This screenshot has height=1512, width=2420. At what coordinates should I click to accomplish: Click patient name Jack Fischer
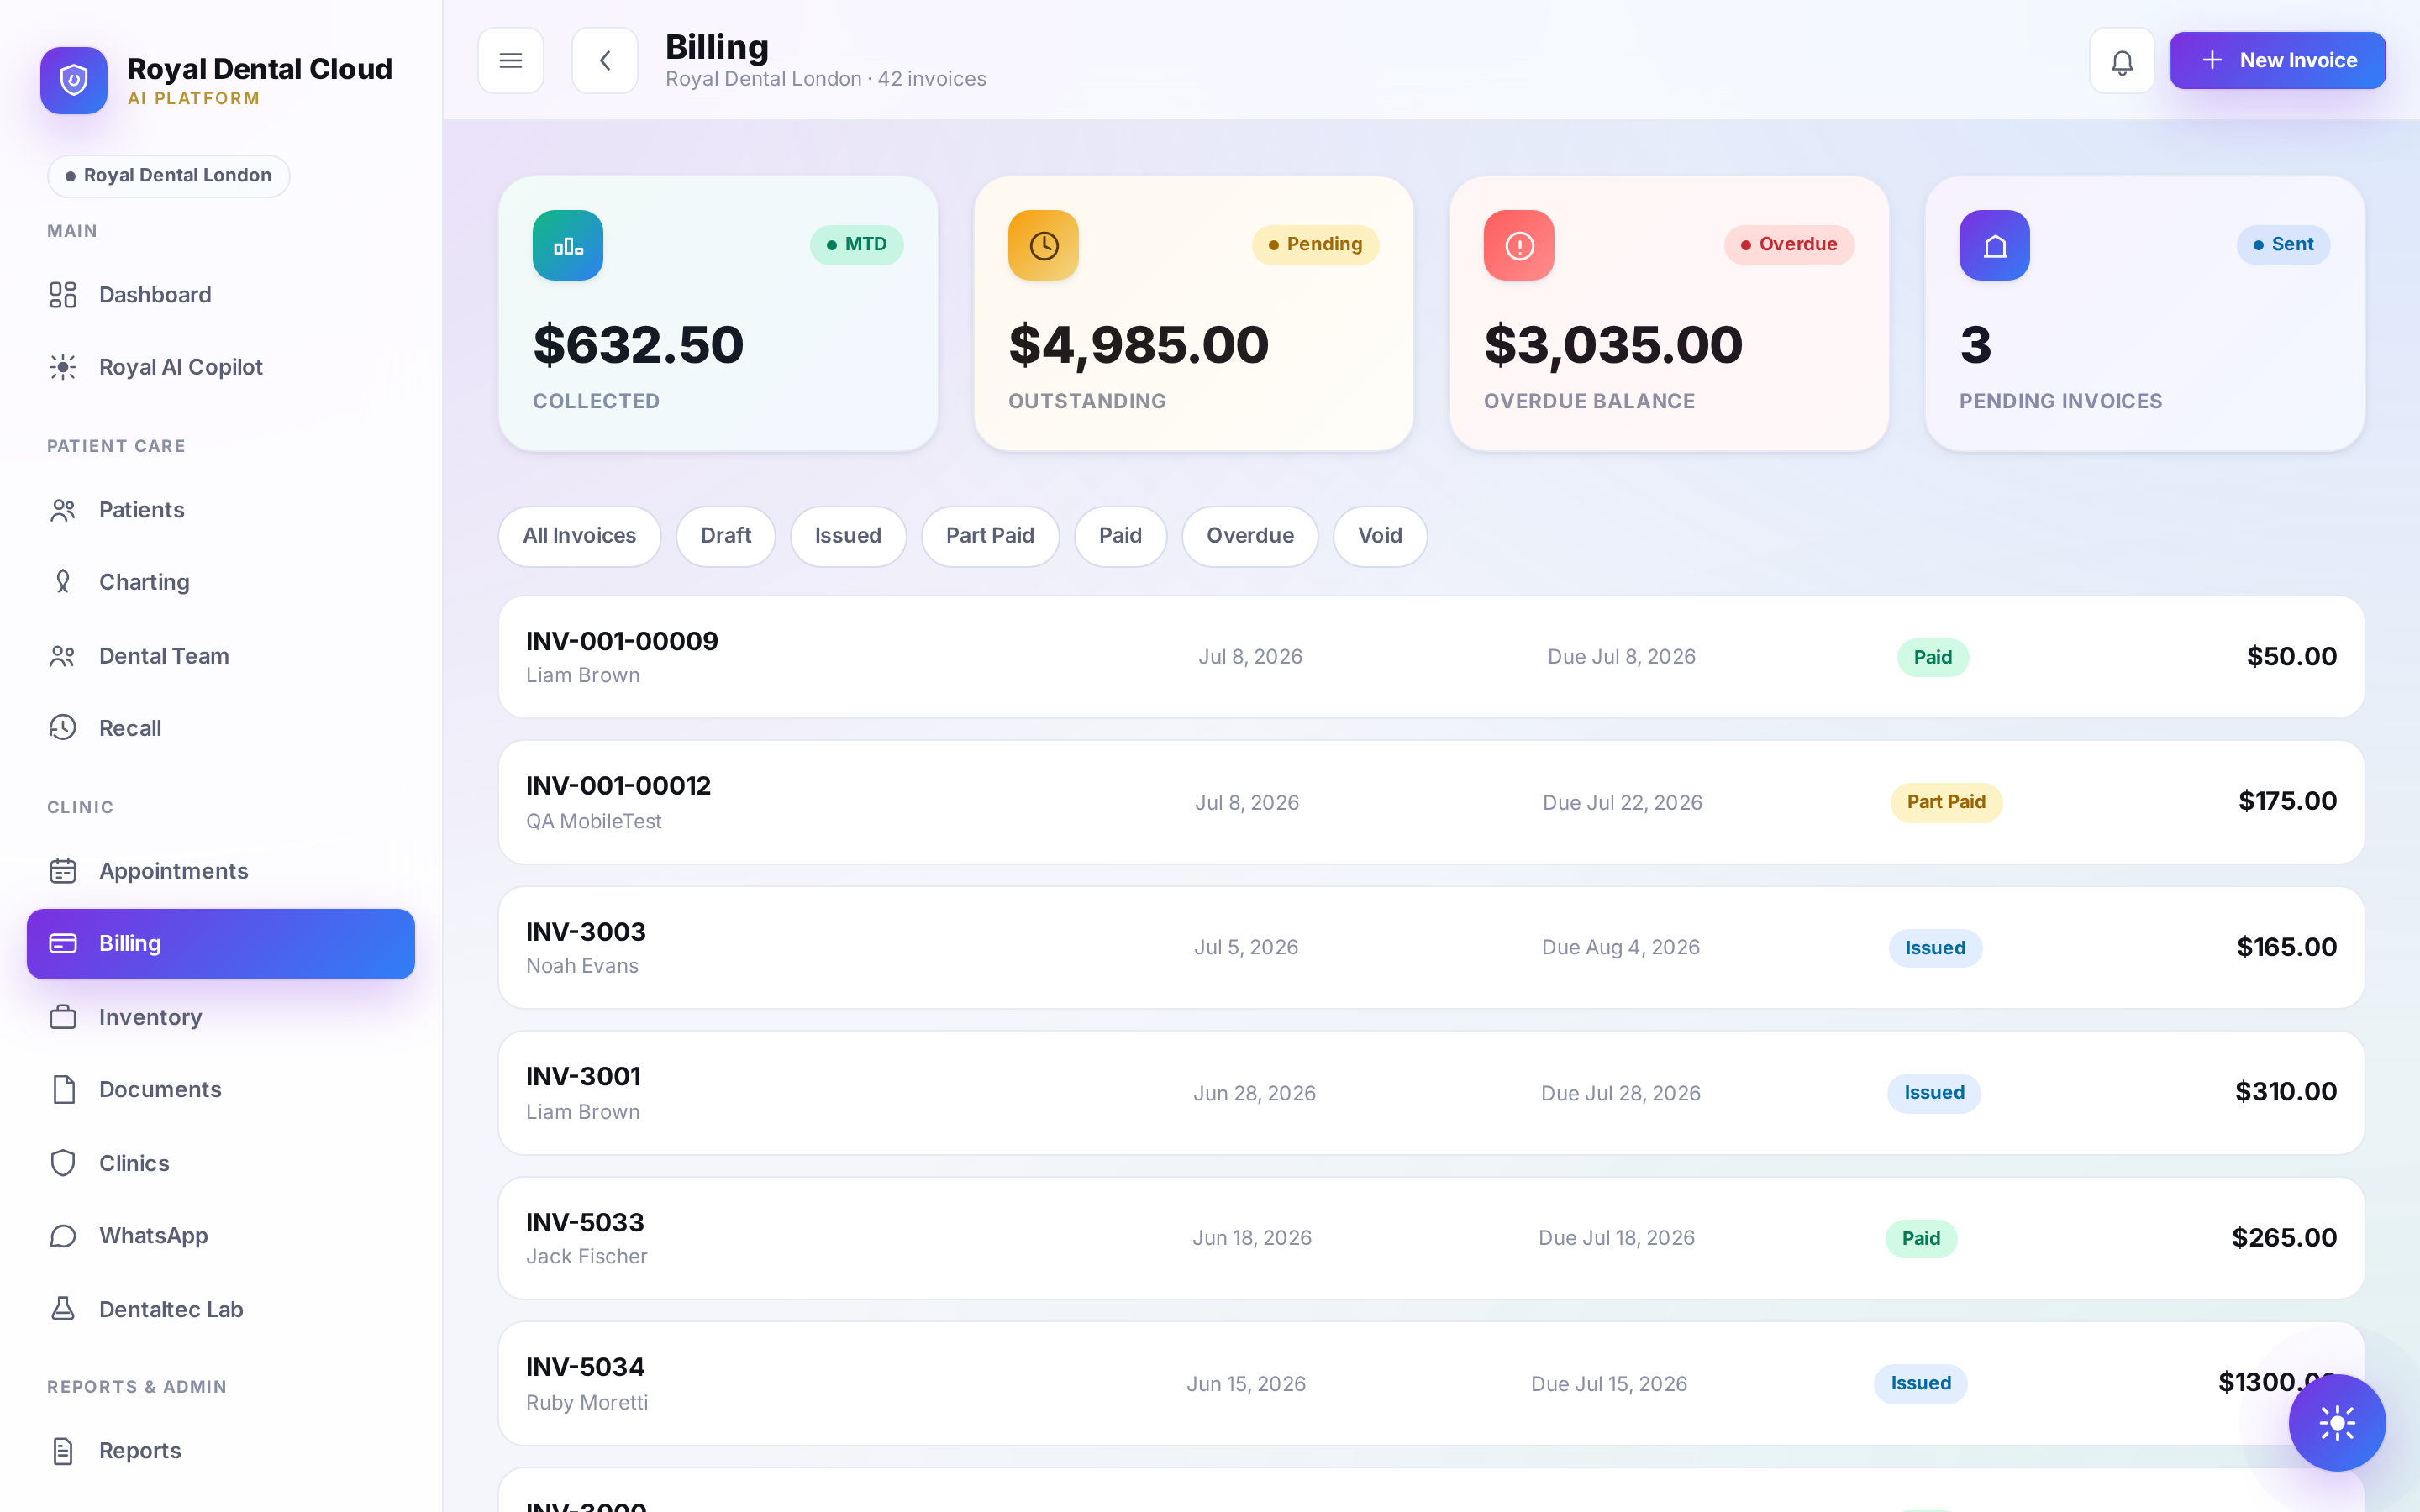587,1257
